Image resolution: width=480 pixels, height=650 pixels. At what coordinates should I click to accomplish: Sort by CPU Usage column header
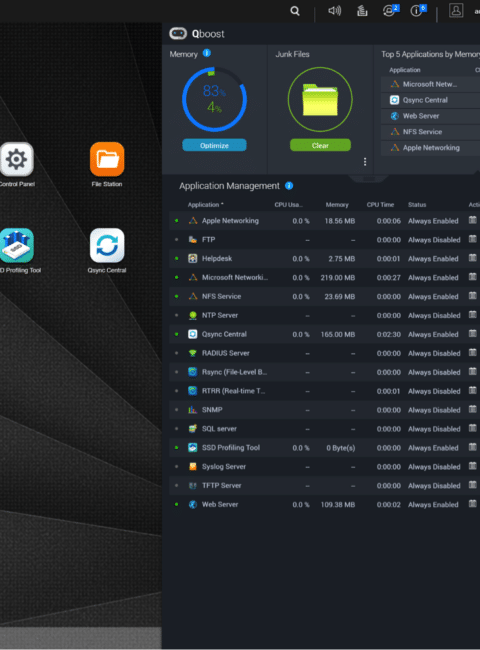pos(288,205)
